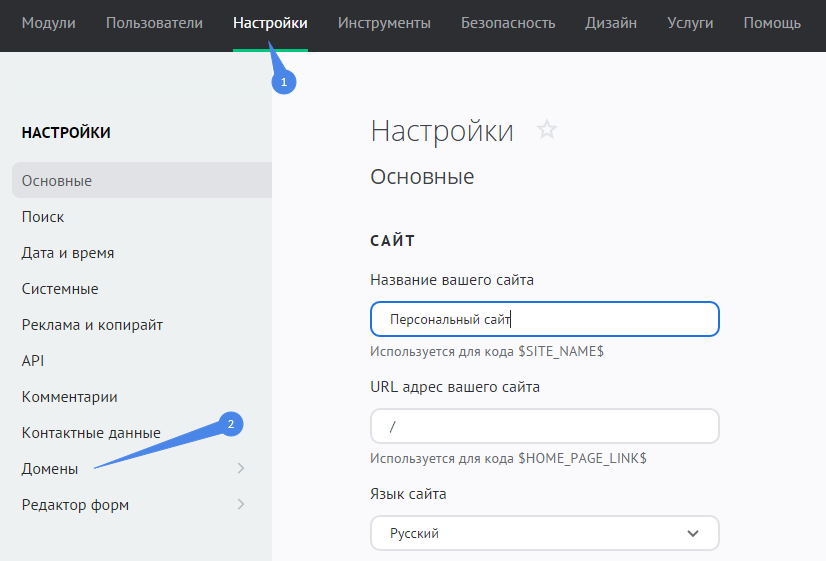
Task: Open the Комментарии settings section
Action: point(70,397)
